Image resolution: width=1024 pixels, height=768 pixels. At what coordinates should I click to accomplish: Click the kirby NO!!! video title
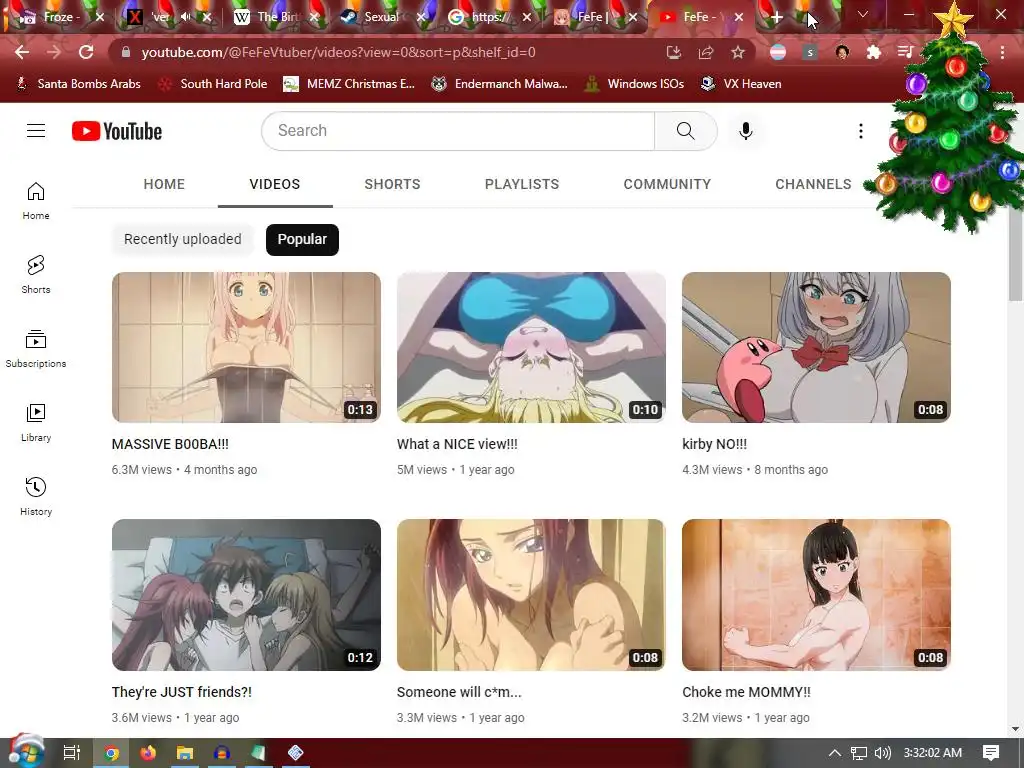[714, 444]
